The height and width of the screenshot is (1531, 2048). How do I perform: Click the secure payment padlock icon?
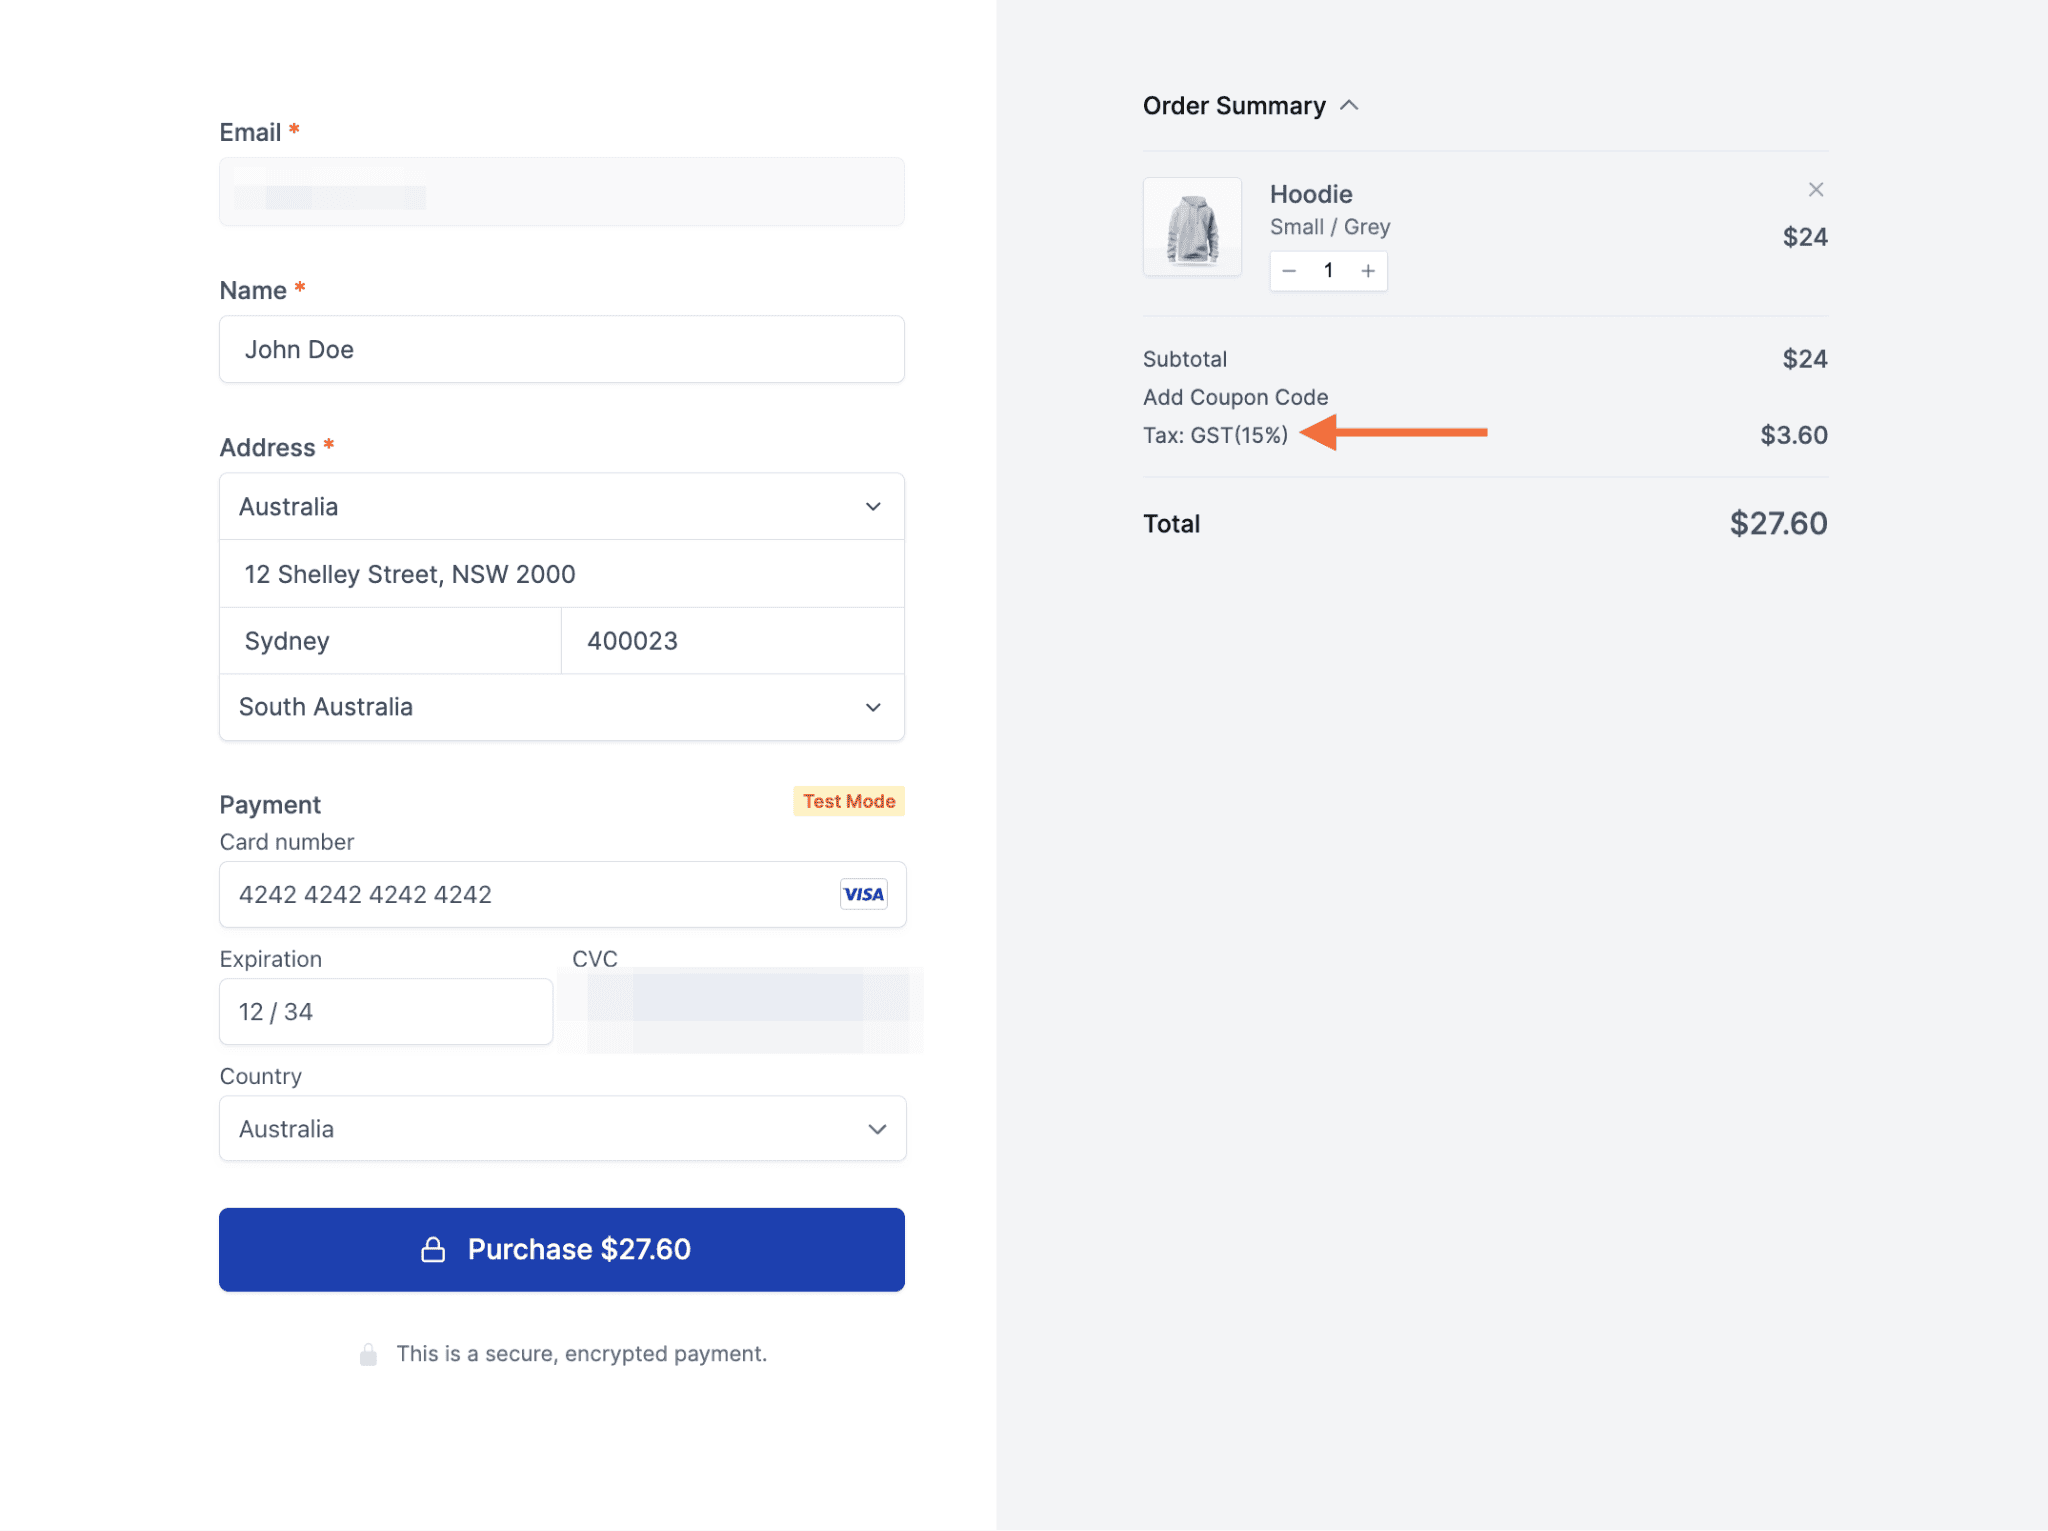[368, 1354]
